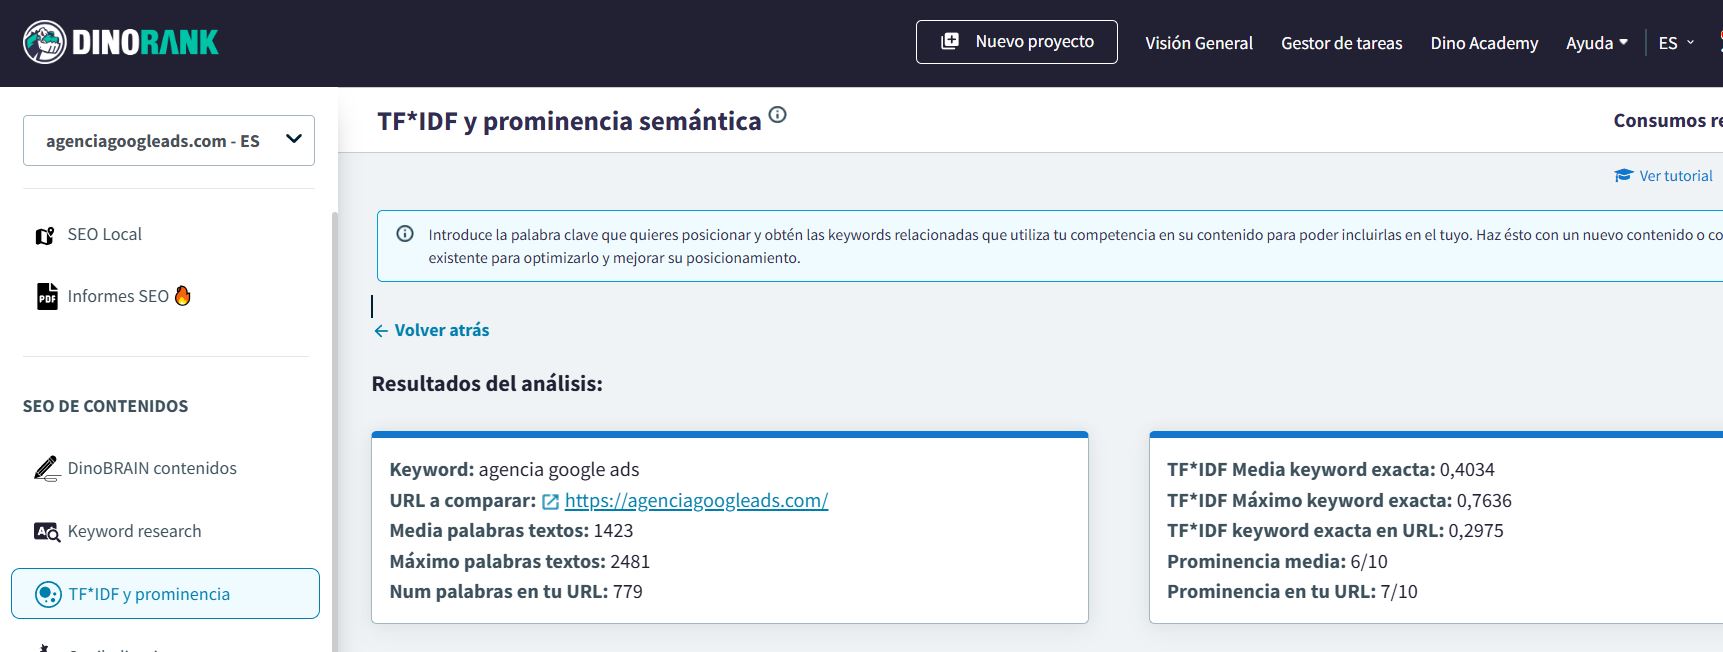This screenshot has height=652, width=1723.
Task: Click the SEO Local map icon
Action: [45, 236]
